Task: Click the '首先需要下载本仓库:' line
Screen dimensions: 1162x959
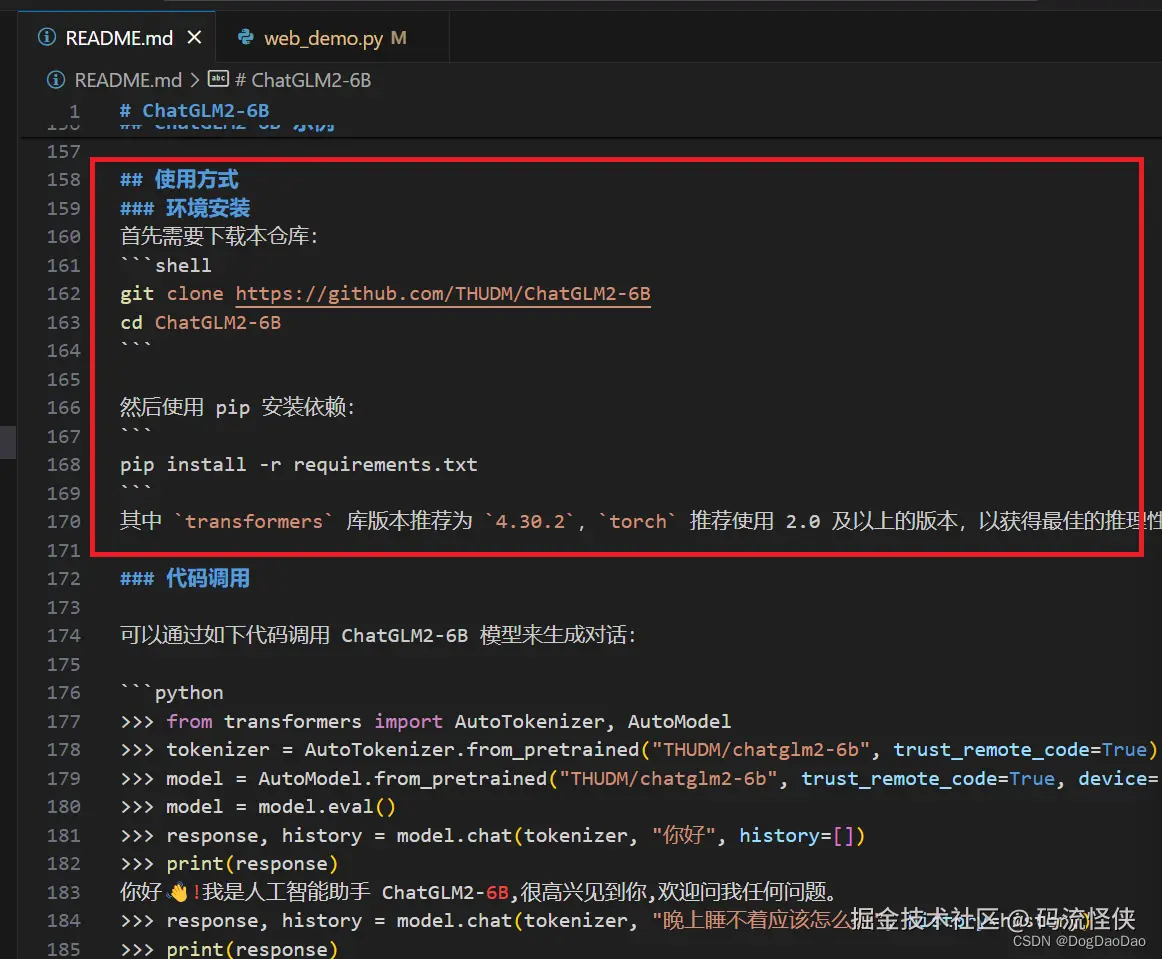Action: [219, 236]
